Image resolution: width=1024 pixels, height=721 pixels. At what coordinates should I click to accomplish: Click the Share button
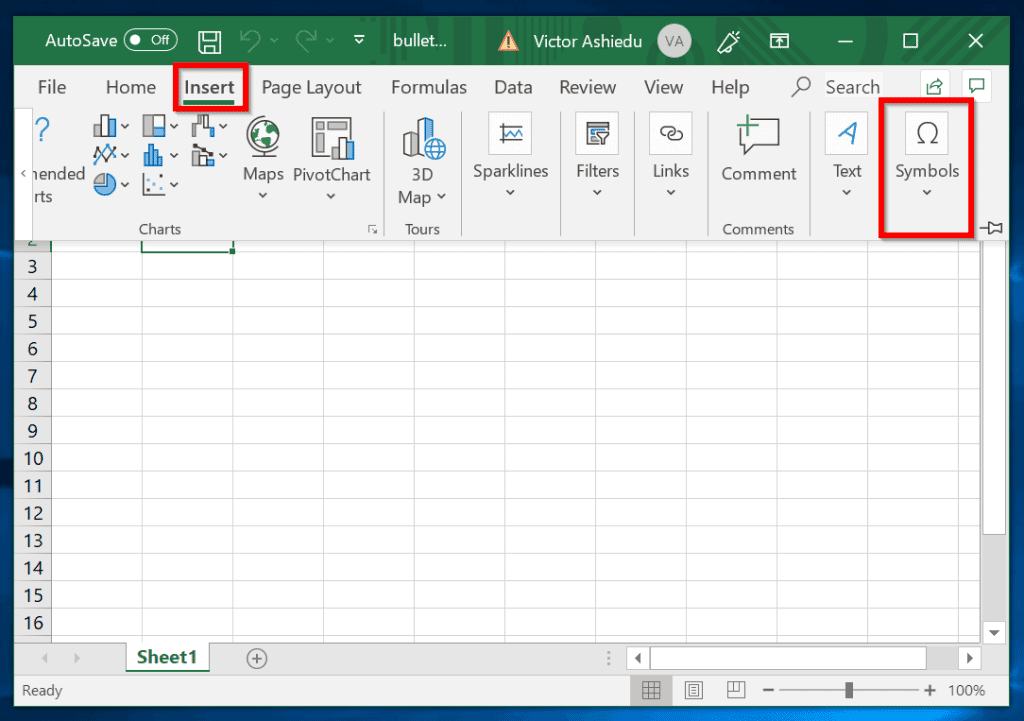934,87
